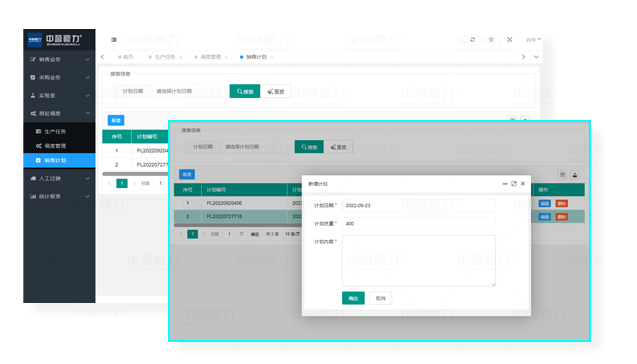The height and width of the screenshot is (364, 637).
Task: Close the 生产任务 tab with its x icon
Action: point(180,57)
